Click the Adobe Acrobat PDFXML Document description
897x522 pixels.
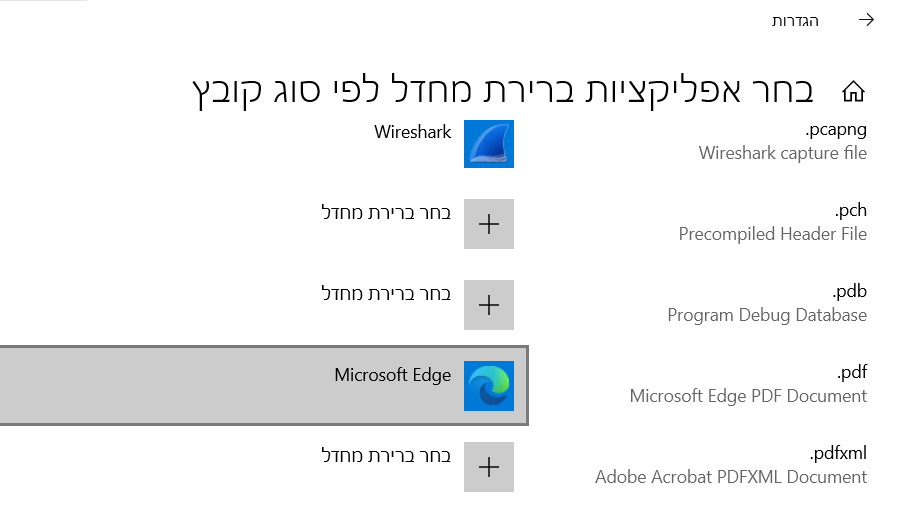click(x=731, y=477)
